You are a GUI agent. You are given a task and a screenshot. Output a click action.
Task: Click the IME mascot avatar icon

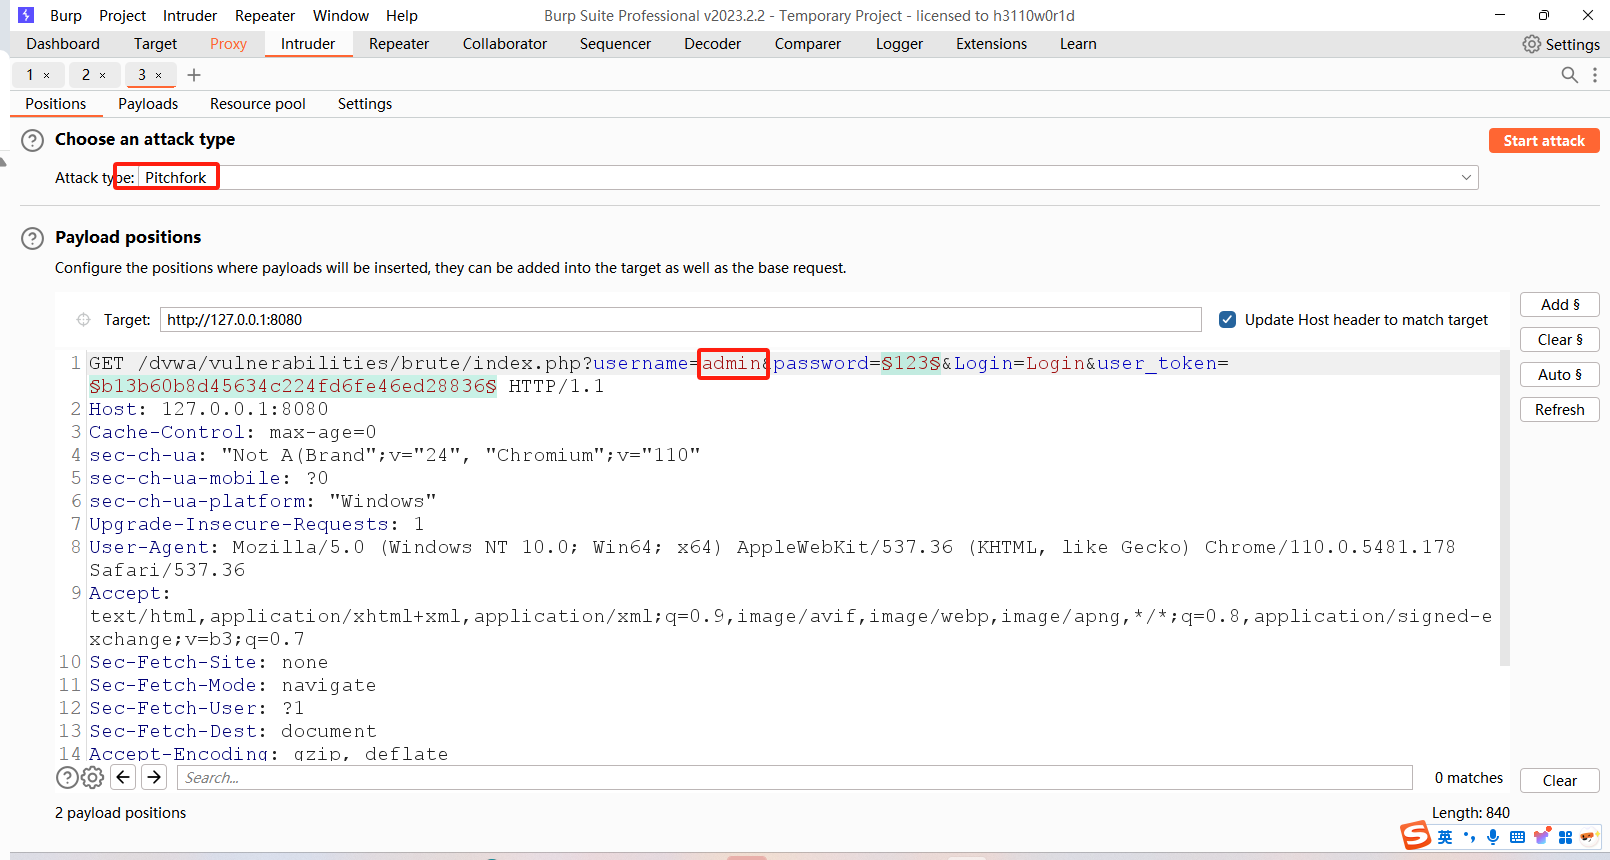pos(1589,837)
